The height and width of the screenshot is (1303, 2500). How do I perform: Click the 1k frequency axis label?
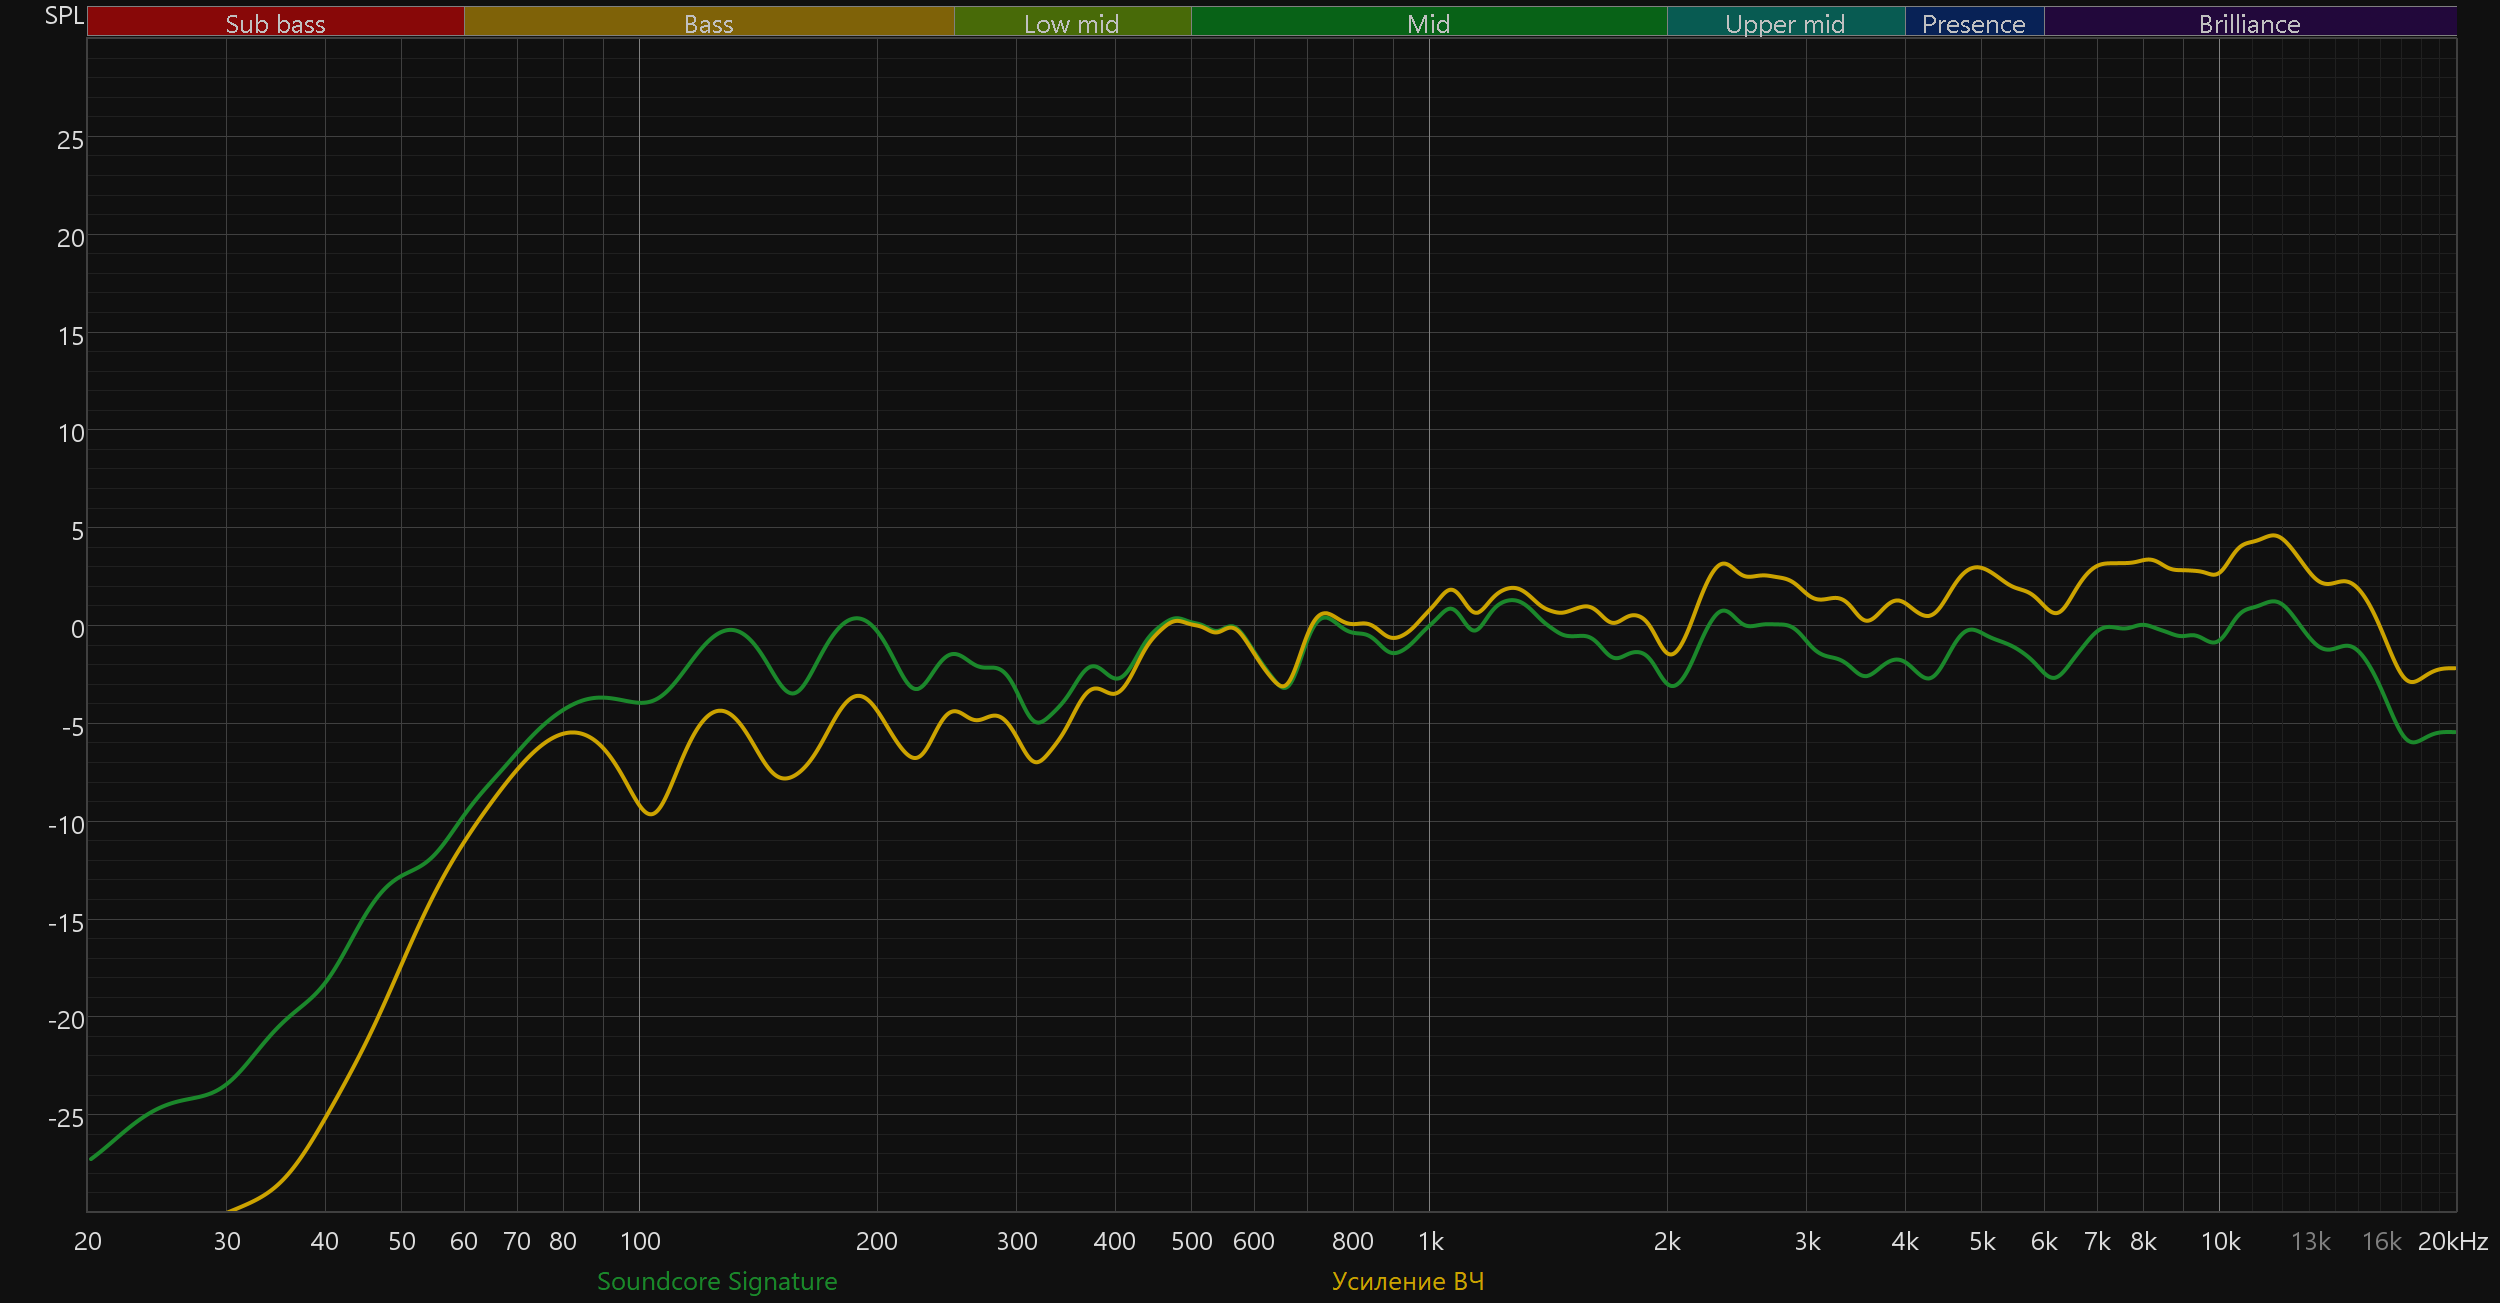(x=1430, y=1241)
